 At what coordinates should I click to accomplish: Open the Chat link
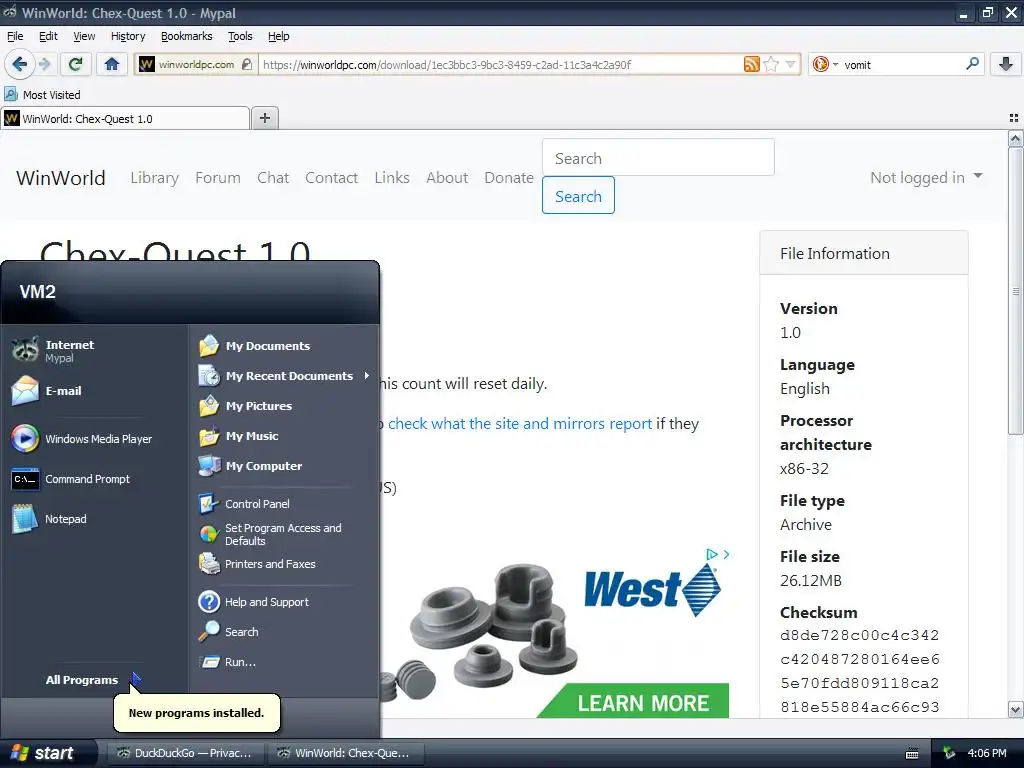pos(273,178)
